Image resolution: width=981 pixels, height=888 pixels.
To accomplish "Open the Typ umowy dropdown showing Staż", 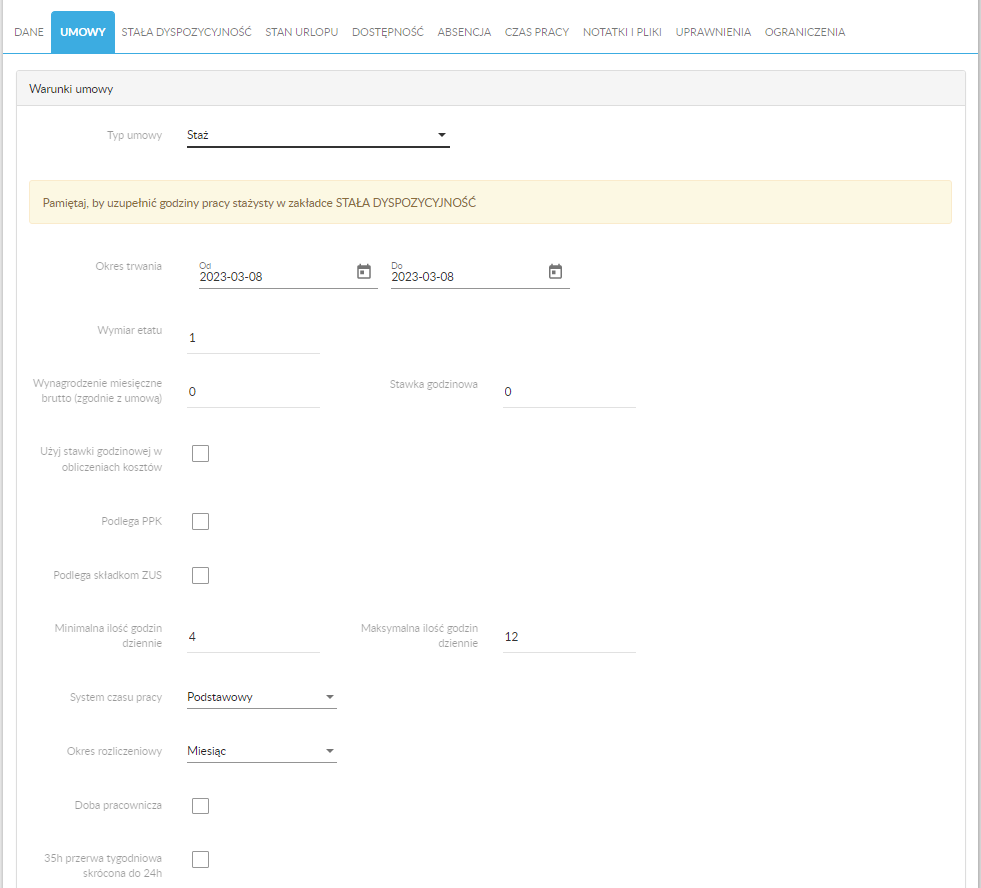I will tap(318, 135).
